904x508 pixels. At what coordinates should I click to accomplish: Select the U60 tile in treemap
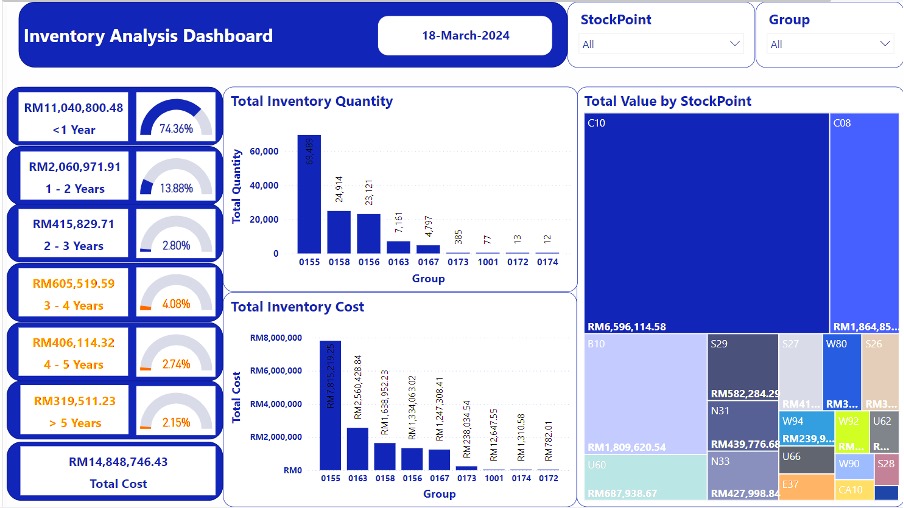coord(645,477)
